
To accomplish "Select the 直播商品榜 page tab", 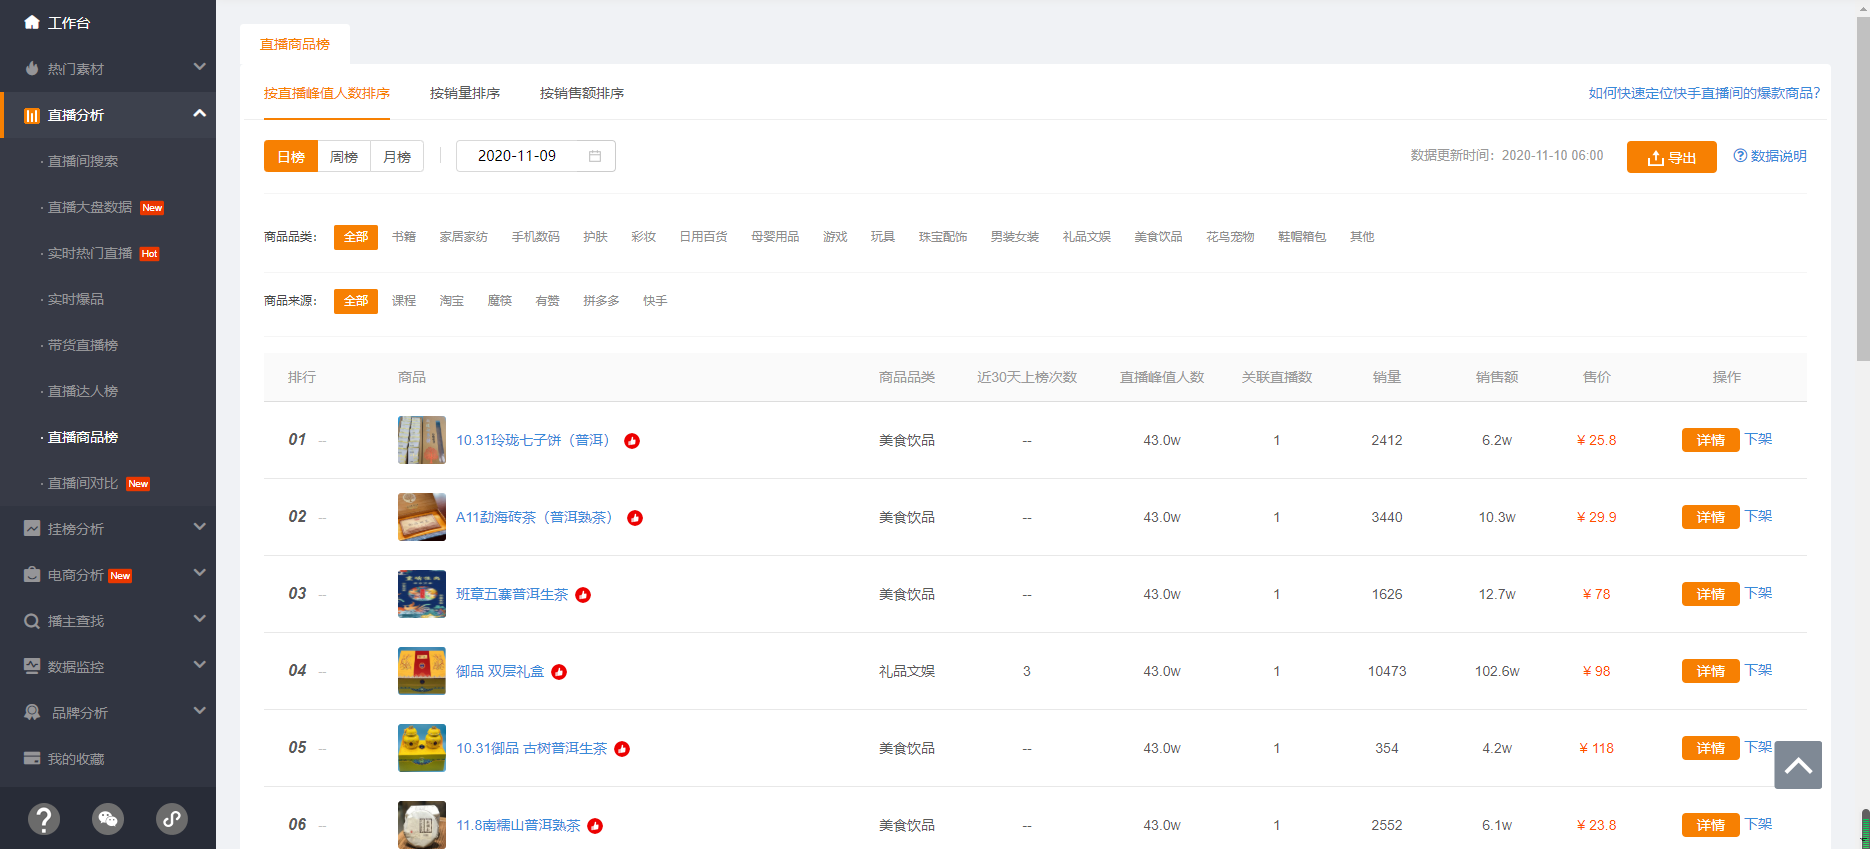I will 295,44.
